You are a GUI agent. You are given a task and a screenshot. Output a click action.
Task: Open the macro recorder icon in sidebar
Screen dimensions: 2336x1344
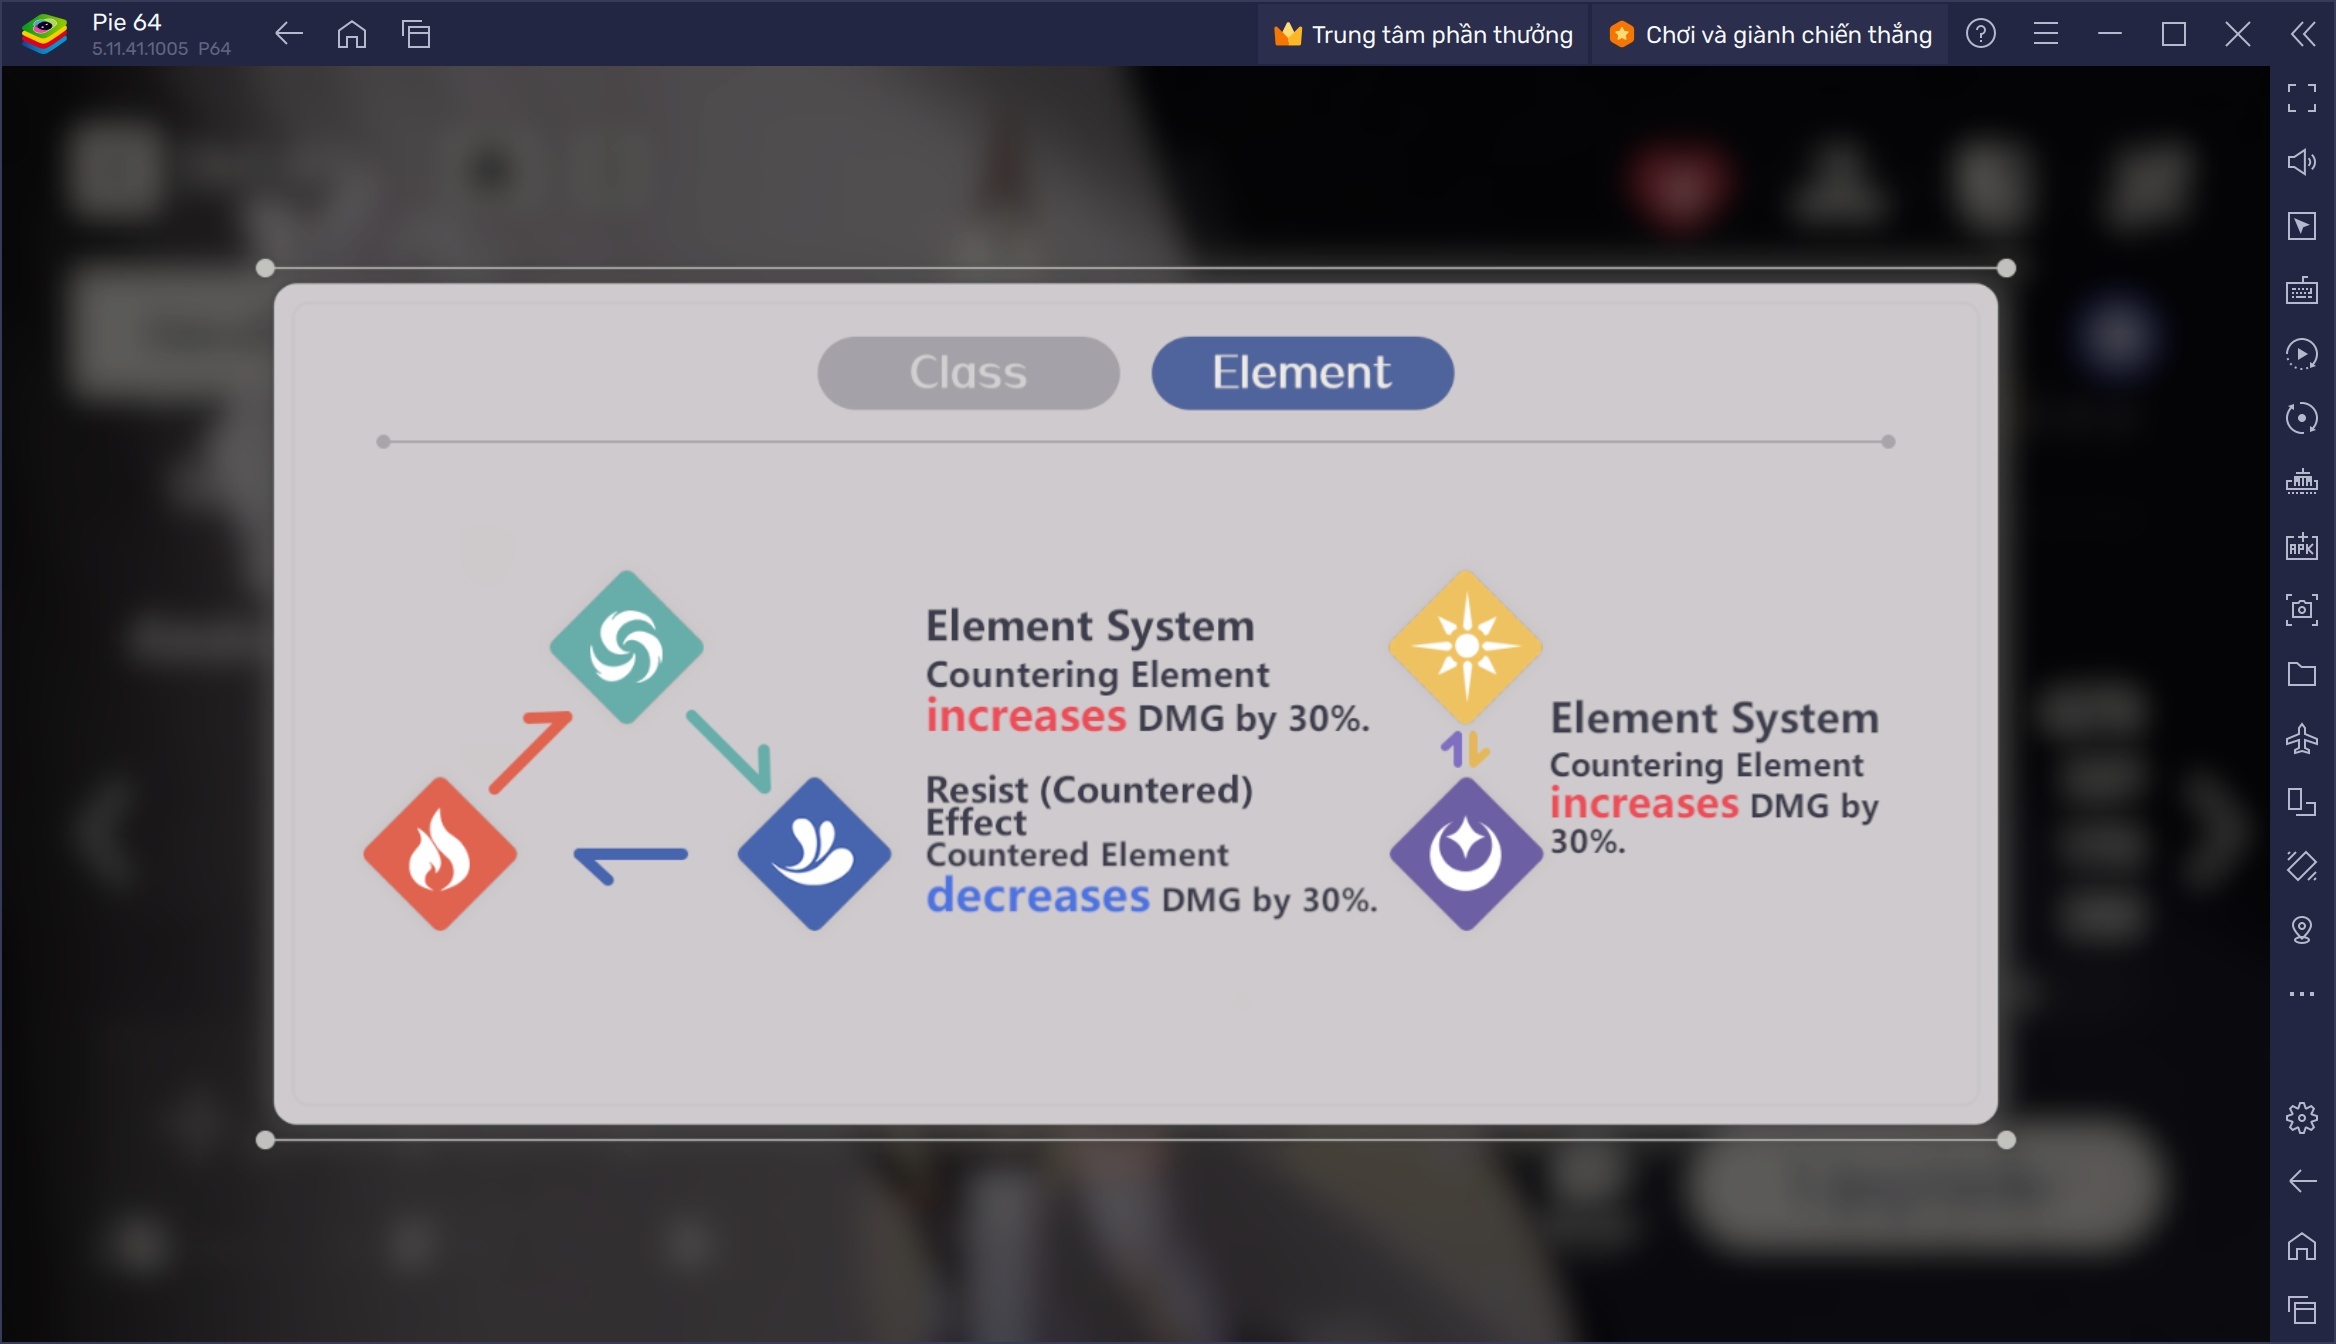(x=2302, y=418)
